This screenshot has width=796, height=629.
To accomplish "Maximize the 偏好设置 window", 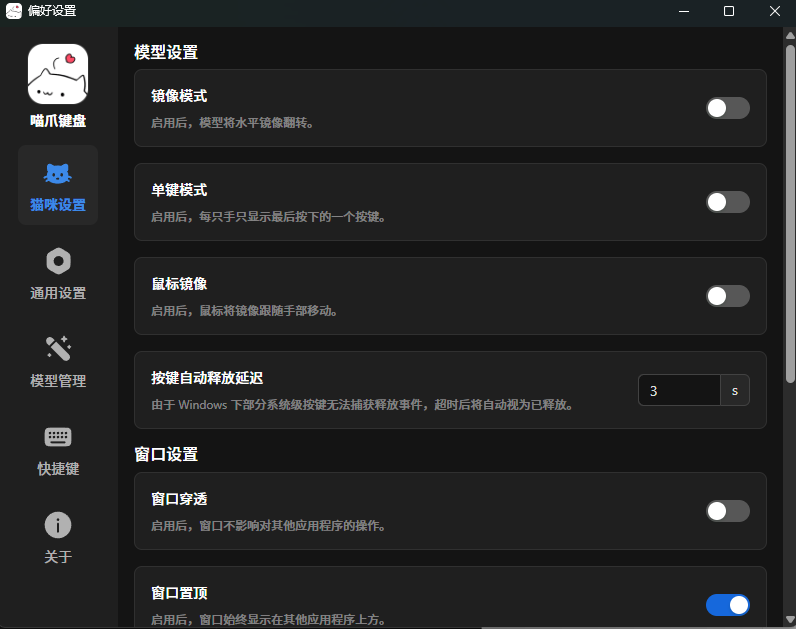I will (x=728, y=11).
